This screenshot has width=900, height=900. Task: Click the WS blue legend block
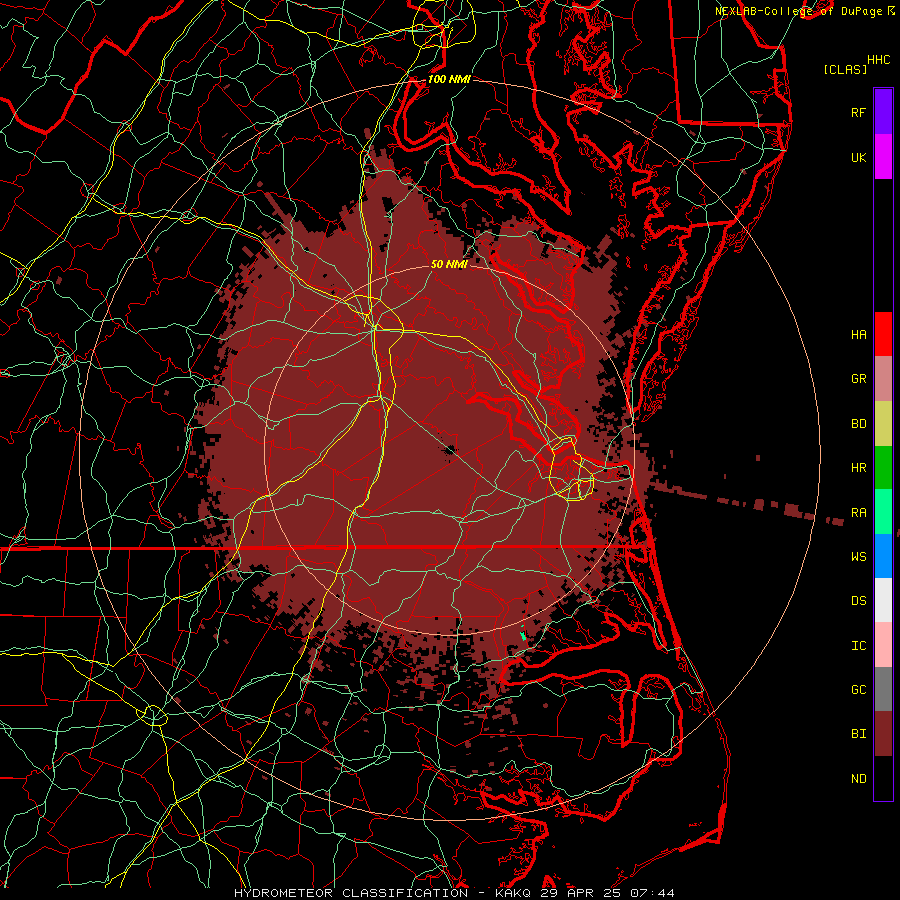click(883, 556)
